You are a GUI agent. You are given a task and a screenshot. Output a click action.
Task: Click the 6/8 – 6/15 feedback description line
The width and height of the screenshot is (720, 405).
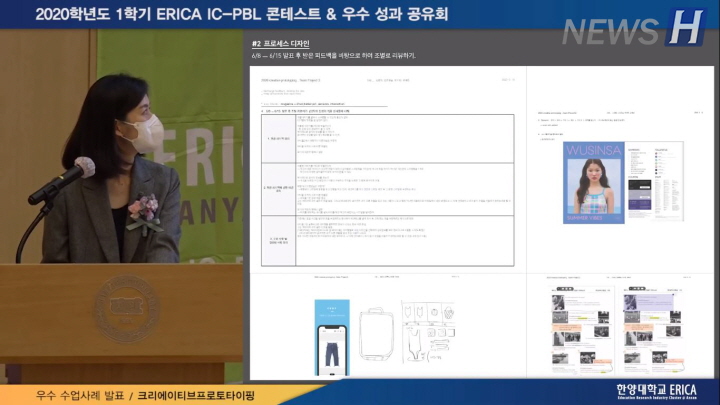[333, 55]
